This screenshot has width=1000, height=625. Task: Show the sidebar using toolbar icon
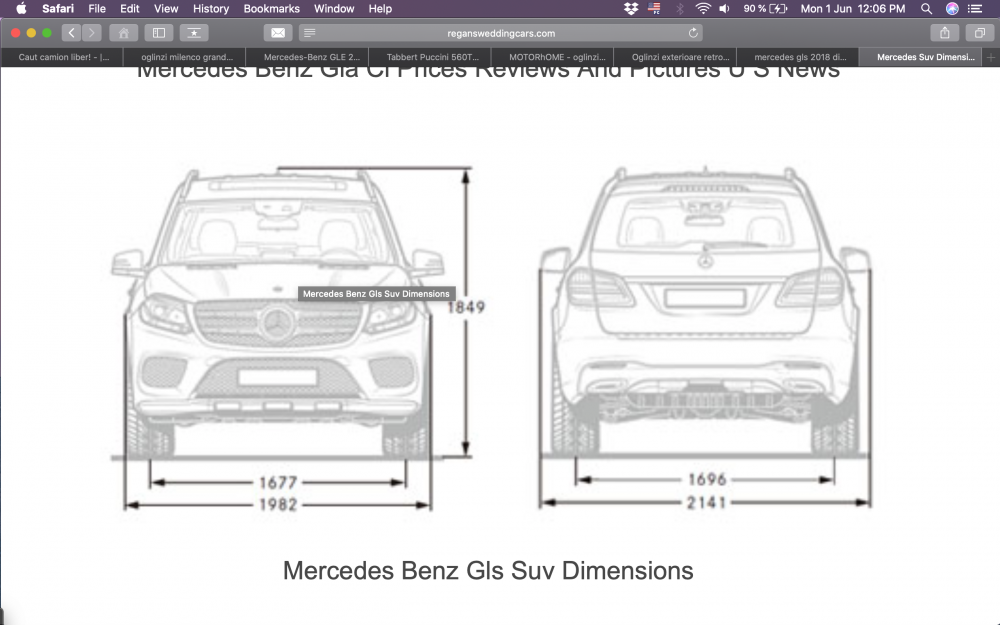[158, 33]
